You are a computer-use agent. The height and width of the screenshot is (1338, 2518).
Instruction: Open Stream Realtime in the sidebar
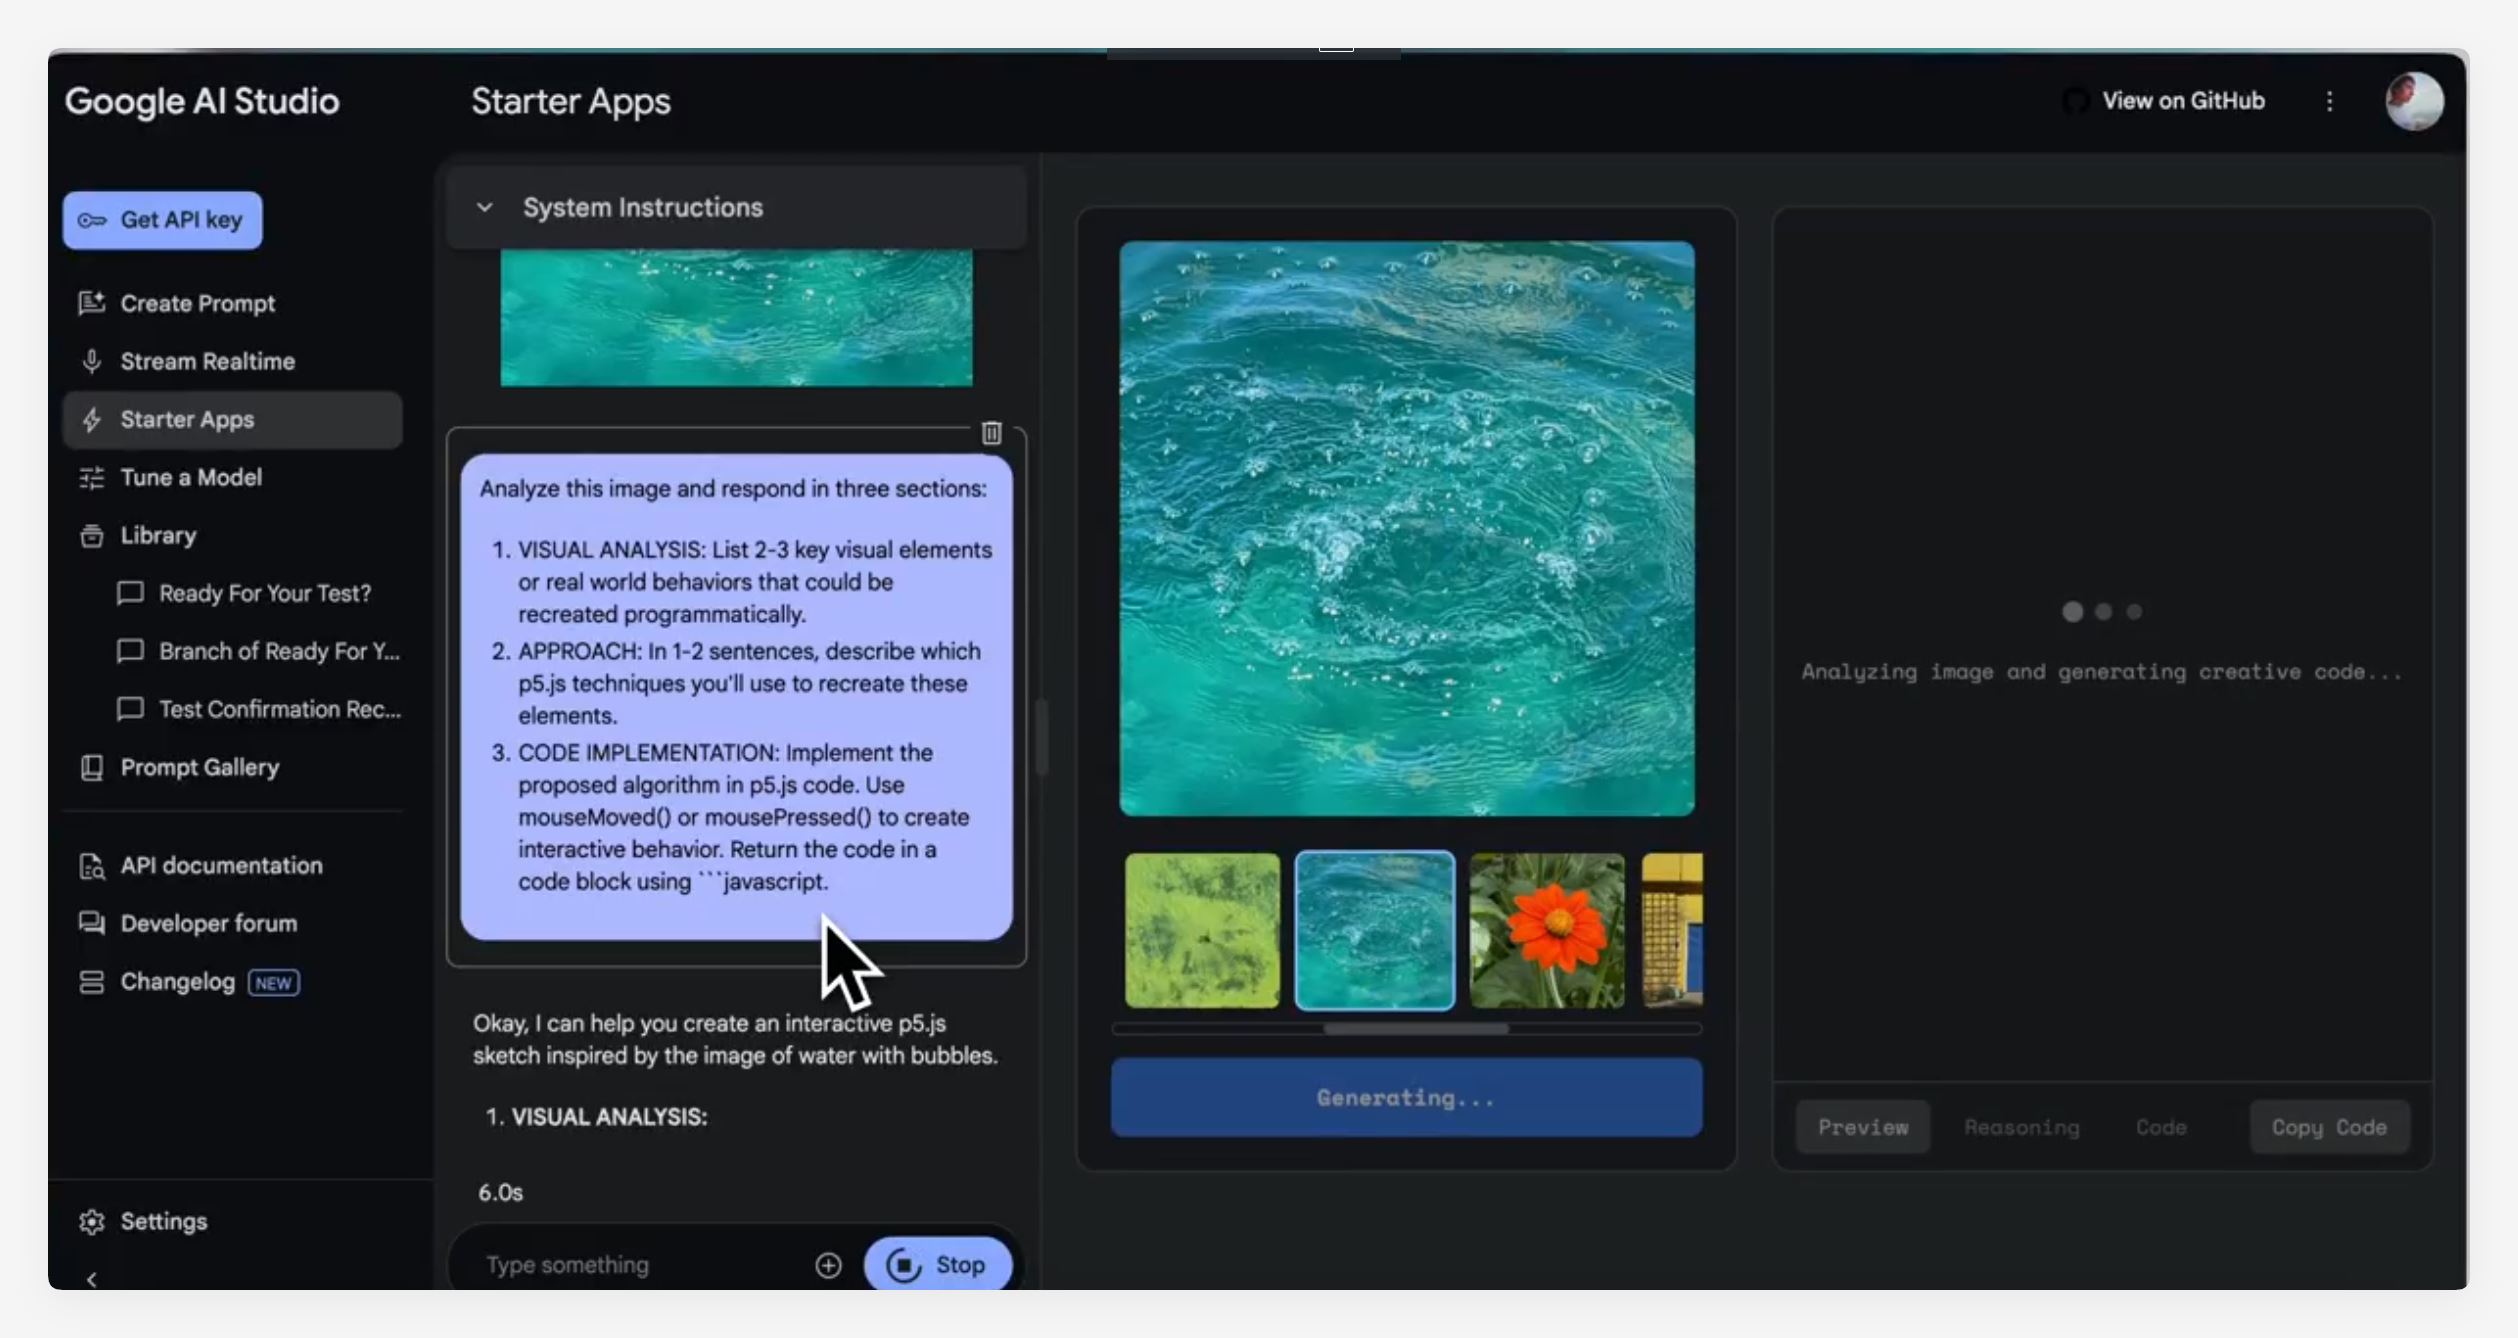tap(207, 361)
